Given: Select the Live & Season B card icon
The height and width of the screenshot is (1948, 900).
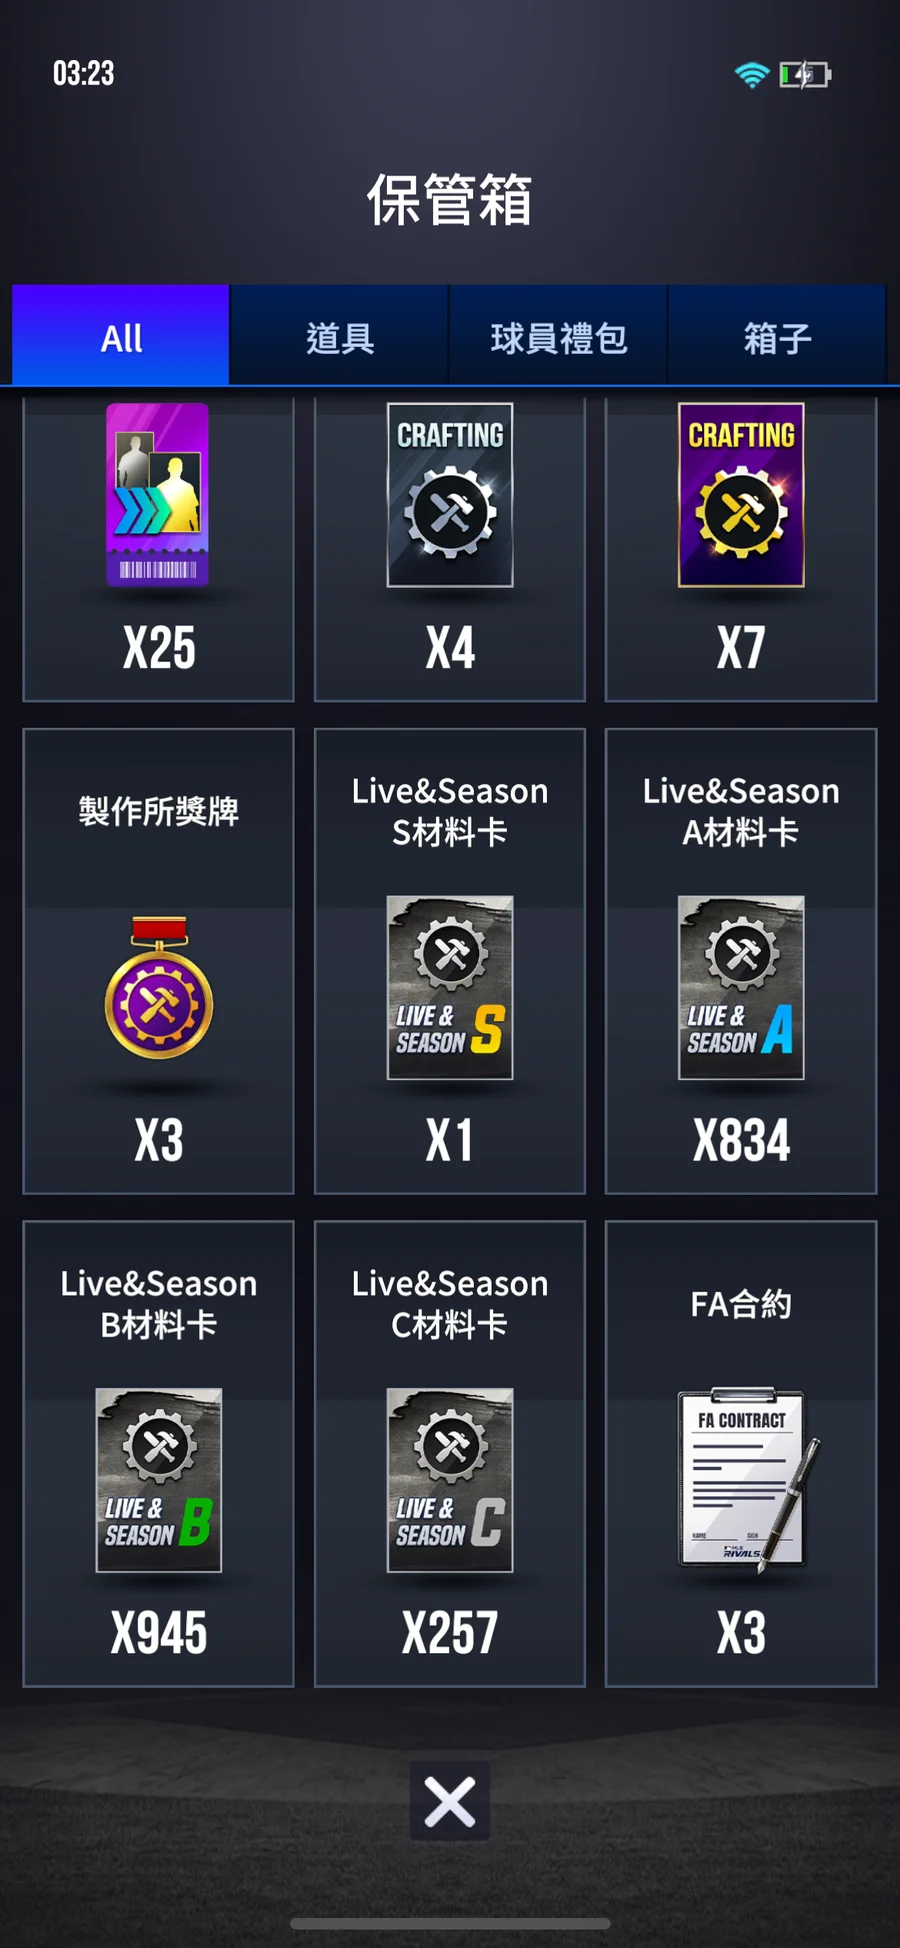Looking at the screenshot, I should click(159, 1480).
